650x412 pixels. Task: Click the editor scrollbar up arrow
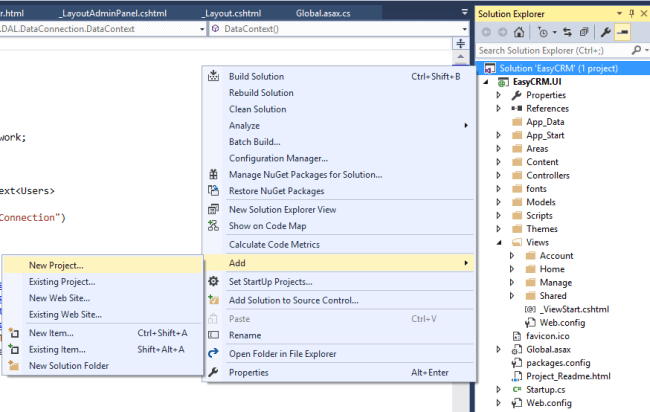point(461,56)
